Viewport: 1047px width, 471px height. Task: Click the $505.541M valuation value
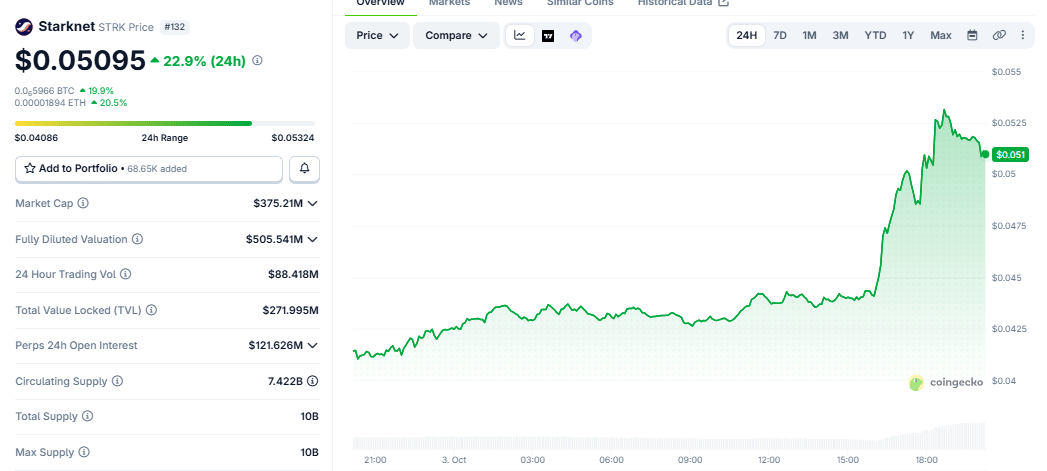[x=274, y=239]
